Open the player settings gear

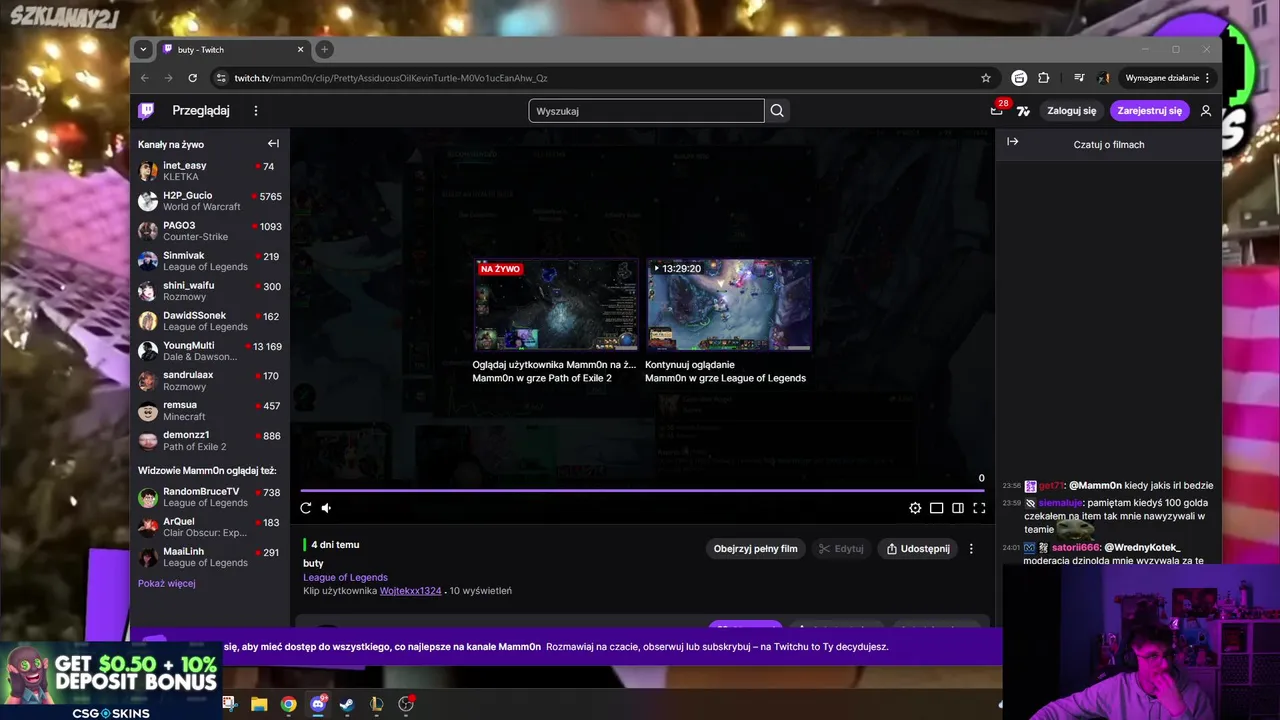tap(915, 508)
